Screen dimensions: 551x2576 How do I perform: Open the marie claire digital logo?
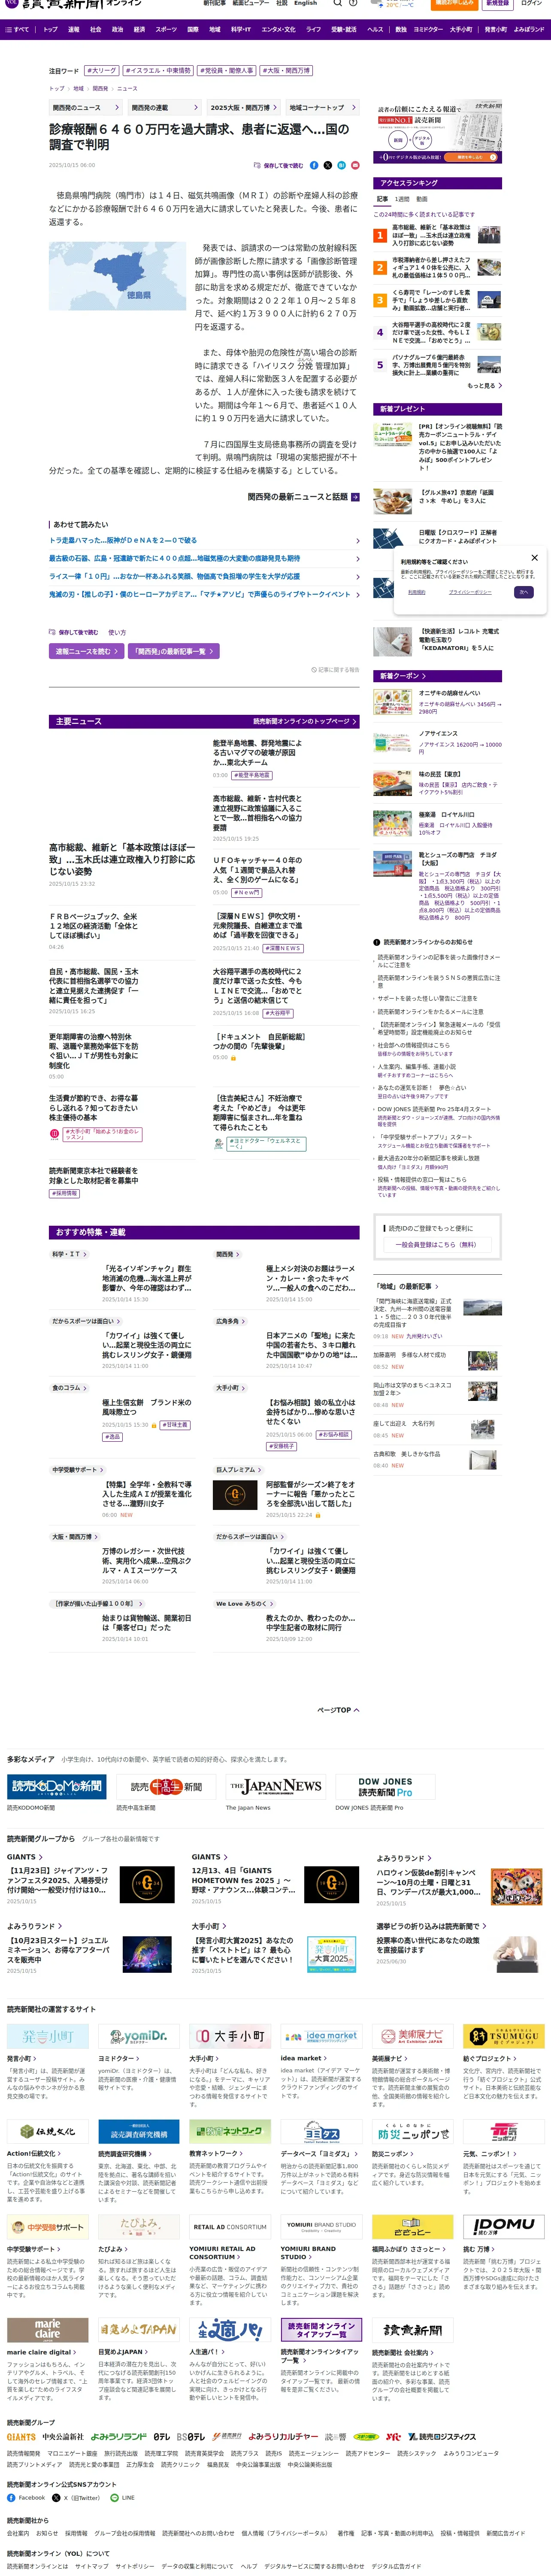pyautogui.click(x=48, y=2330)
